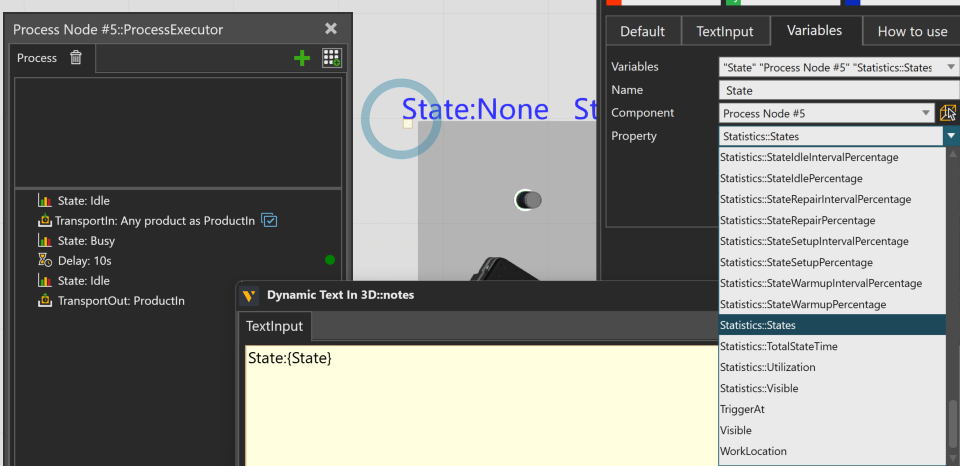
Task: Click the State: Busy chart icon
Action: coord(44,240)
